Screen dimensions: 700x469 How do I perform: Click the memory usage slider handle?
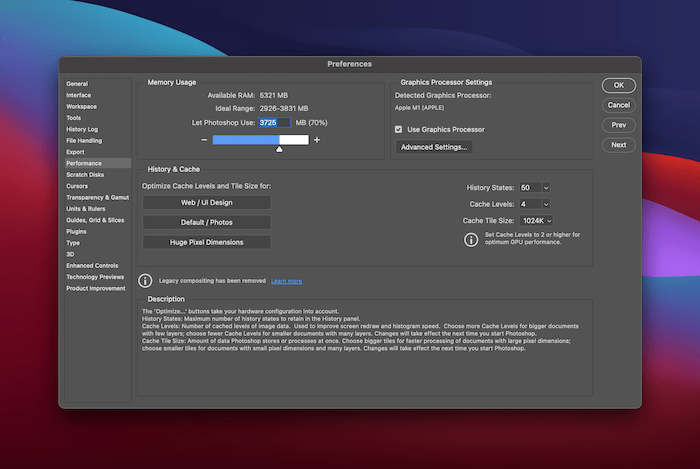tap(279, 149)
